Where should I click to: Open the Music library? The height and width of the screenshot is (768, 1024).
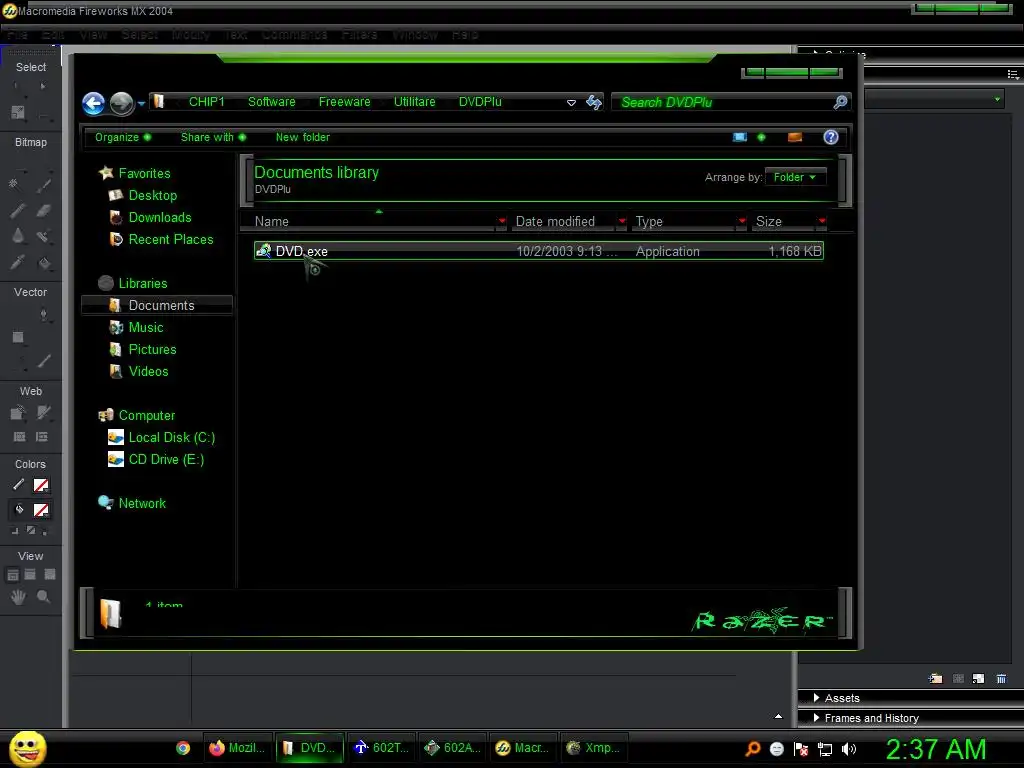146,327
